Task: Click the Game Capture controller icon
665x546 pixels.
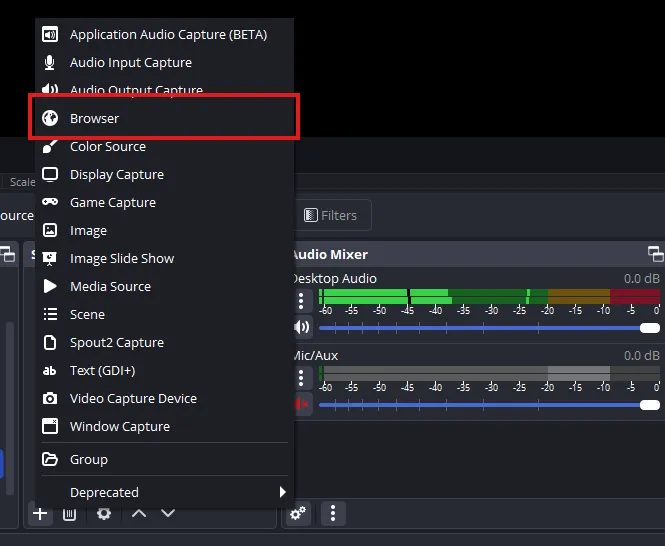Action: (50, 202)
